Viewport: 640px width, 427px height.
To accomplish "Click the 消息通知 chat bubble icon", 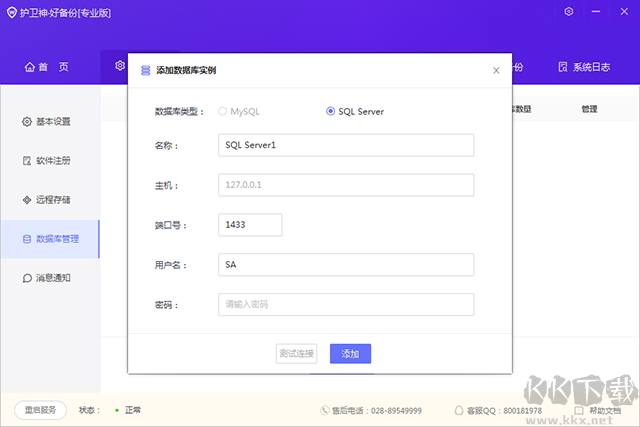I will point(27,278).
